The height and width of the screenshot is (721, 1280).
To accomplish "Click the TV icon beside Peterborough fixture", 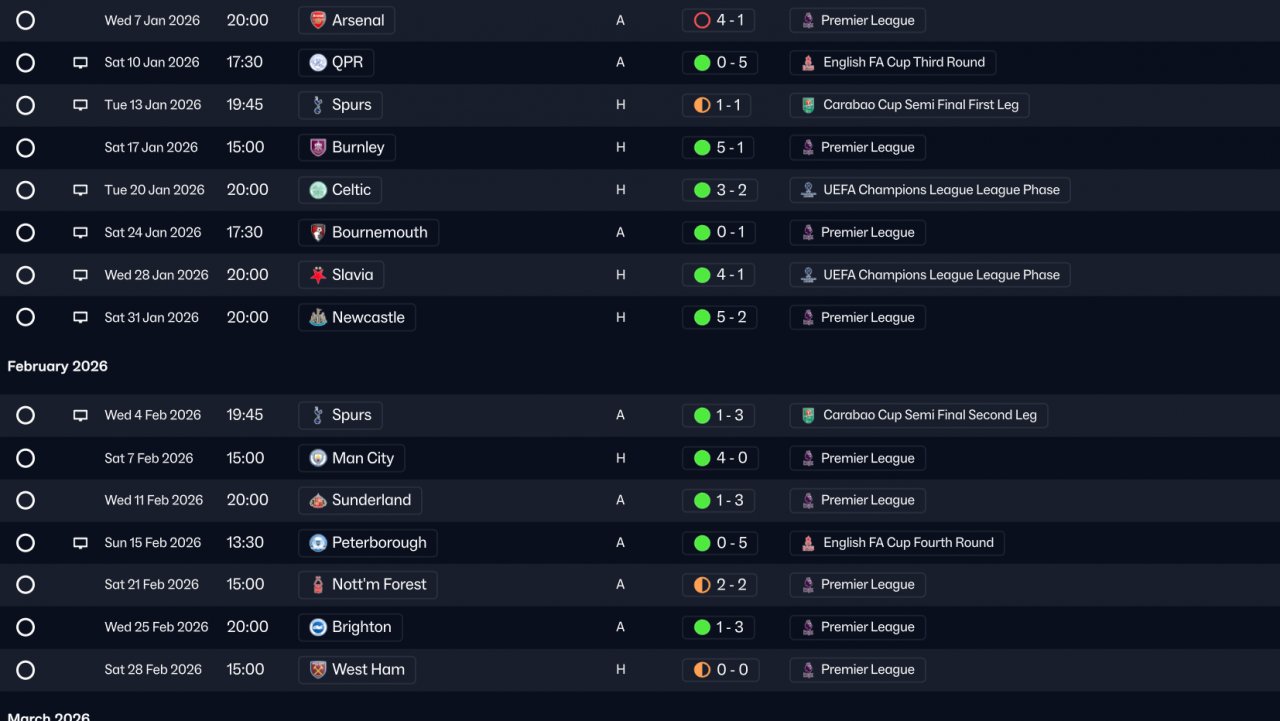I will 81,543.
